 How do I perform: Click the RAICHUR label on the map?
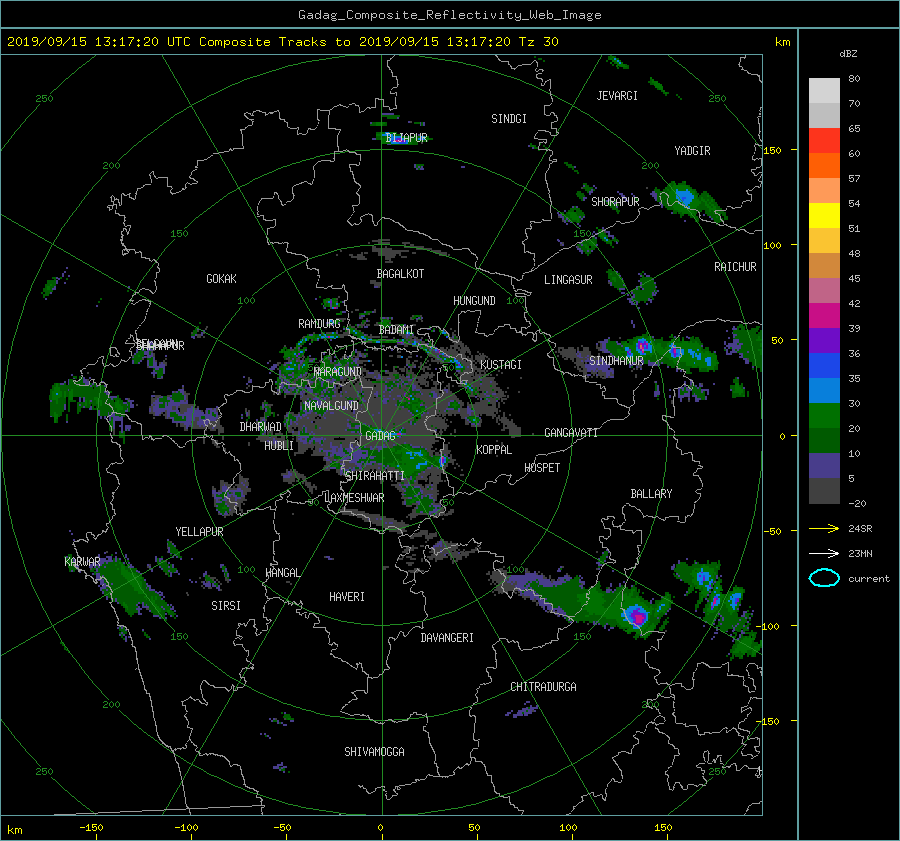[x=735, y=267]
